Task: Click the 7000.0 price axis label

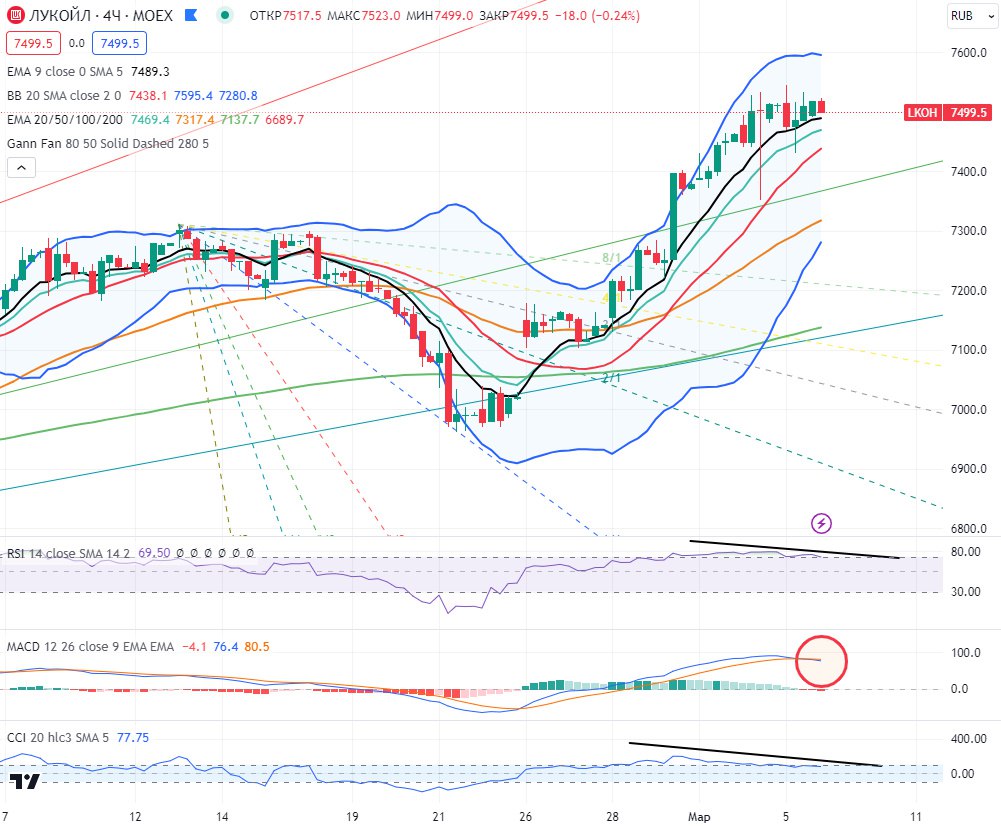Action: [968, 410]
